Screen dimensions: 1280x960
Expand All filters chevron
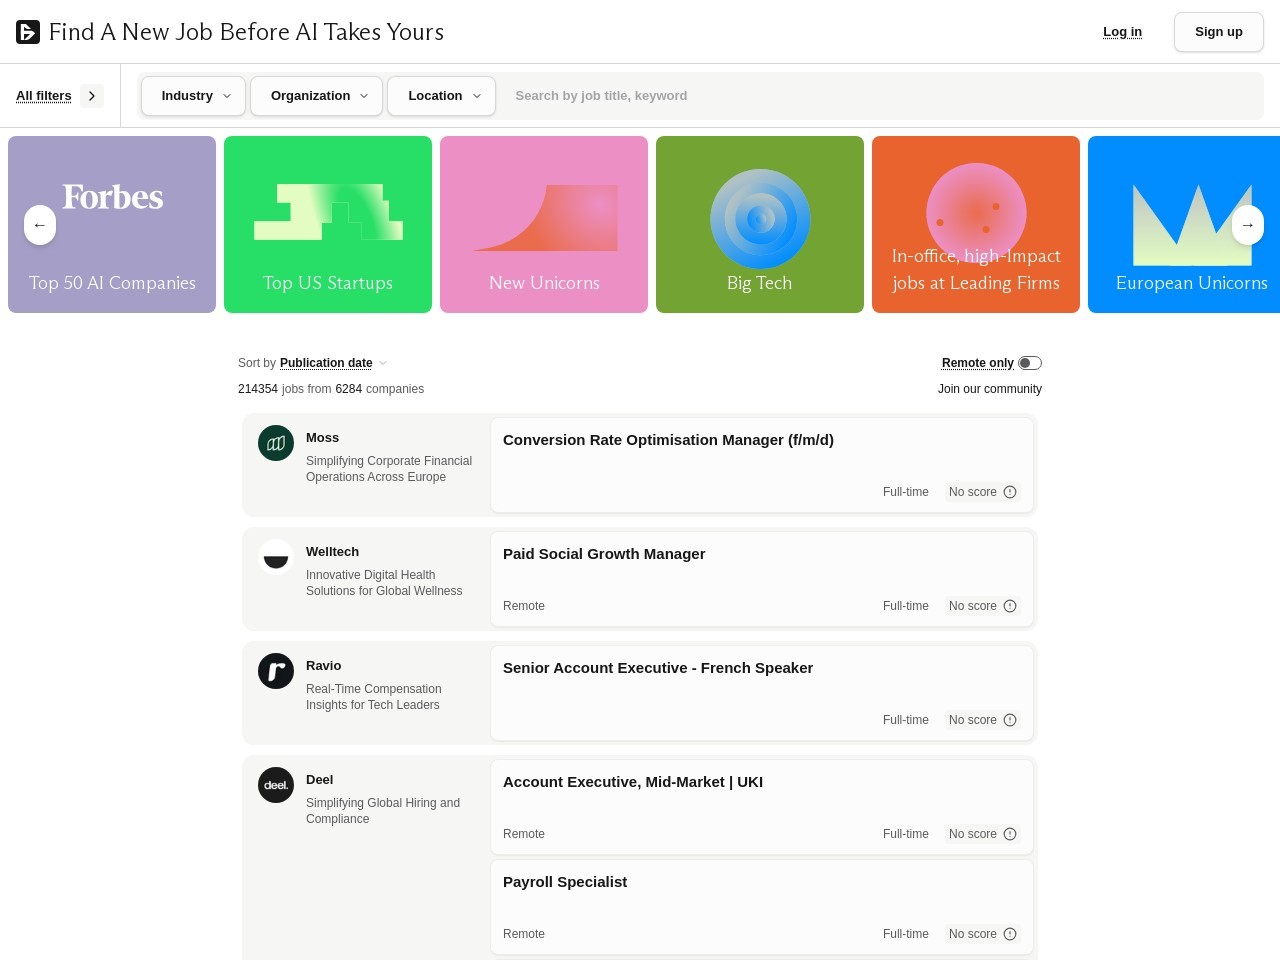coord(92,96)
